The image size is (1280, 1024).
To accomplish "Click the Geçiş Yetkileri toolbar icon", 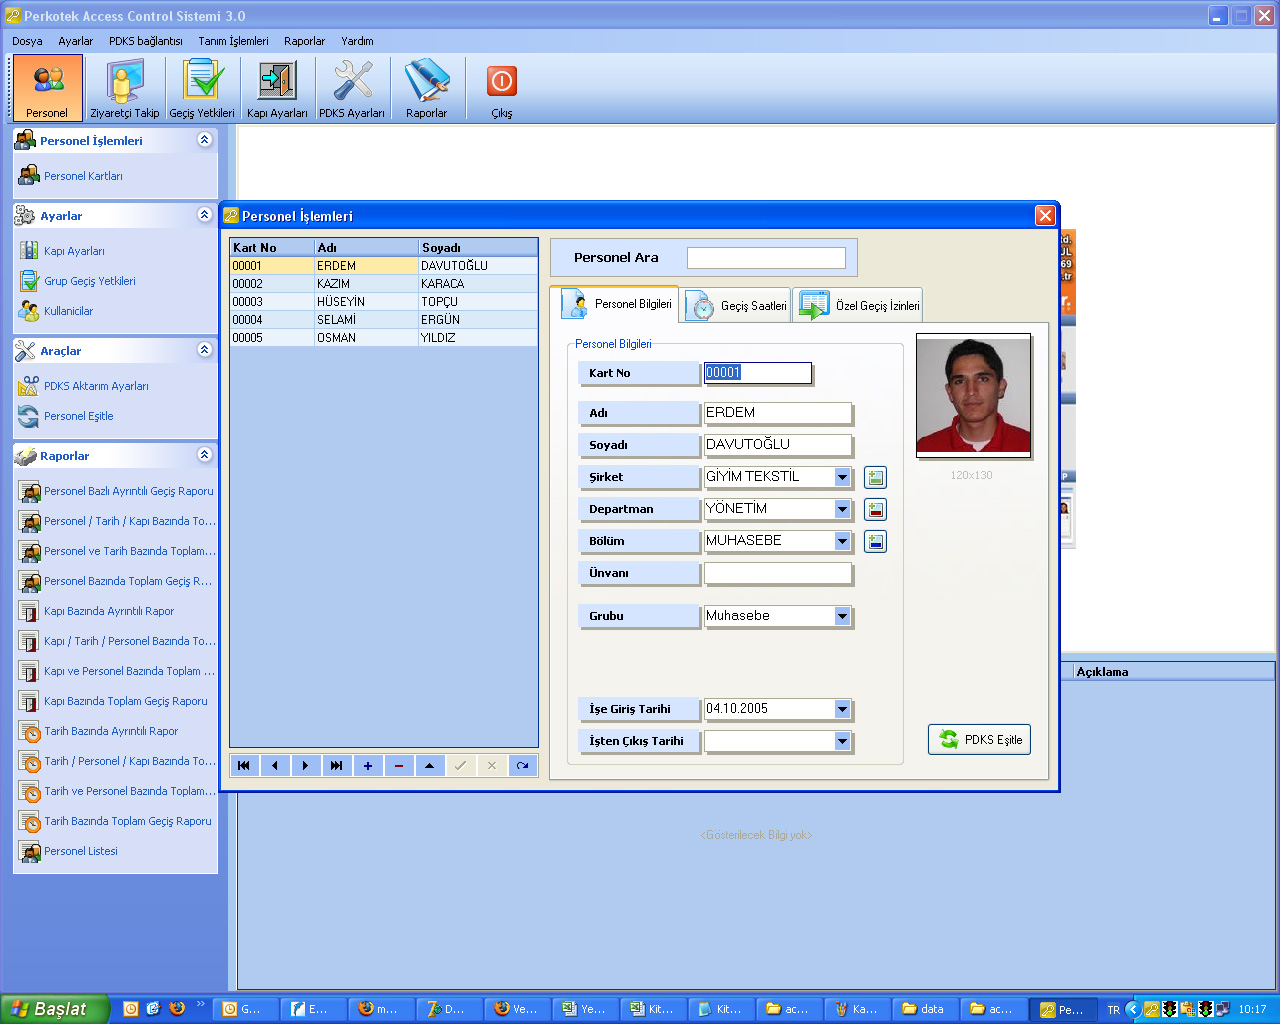I will click(x=202, y=88).
